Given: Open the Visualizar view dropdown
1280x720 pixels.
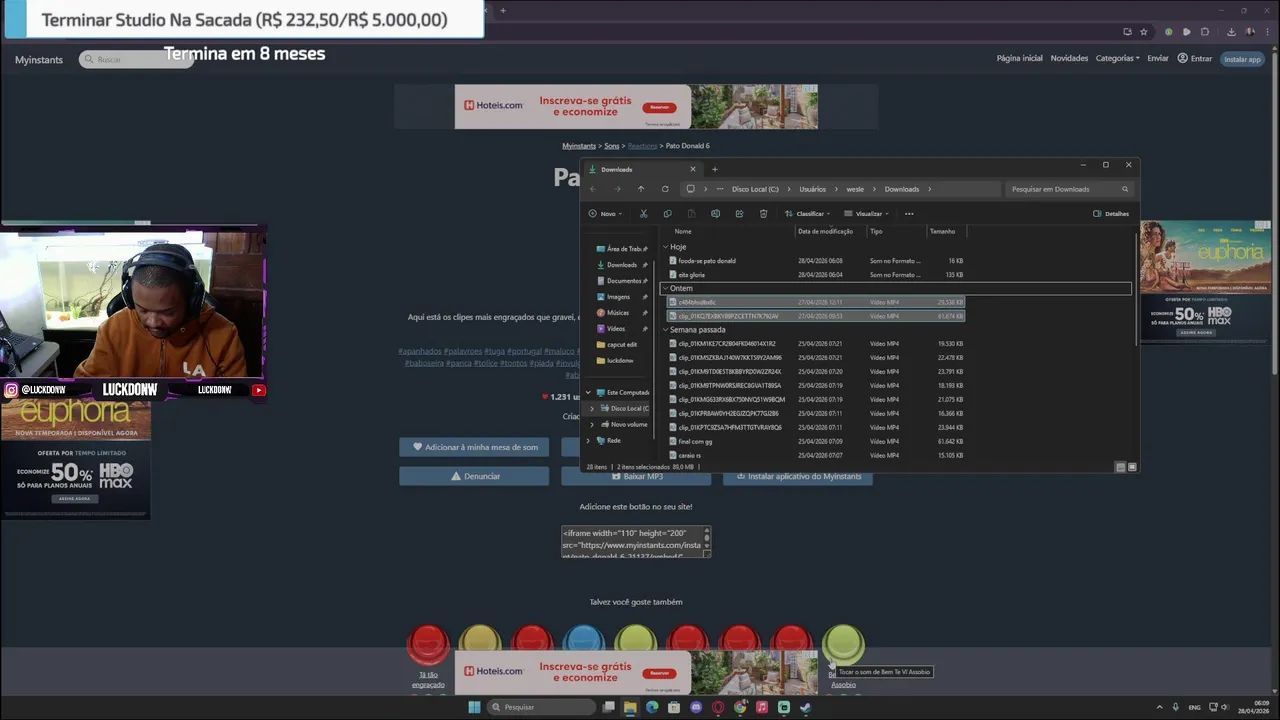Looking at the screenshot, I should [867, 213].
